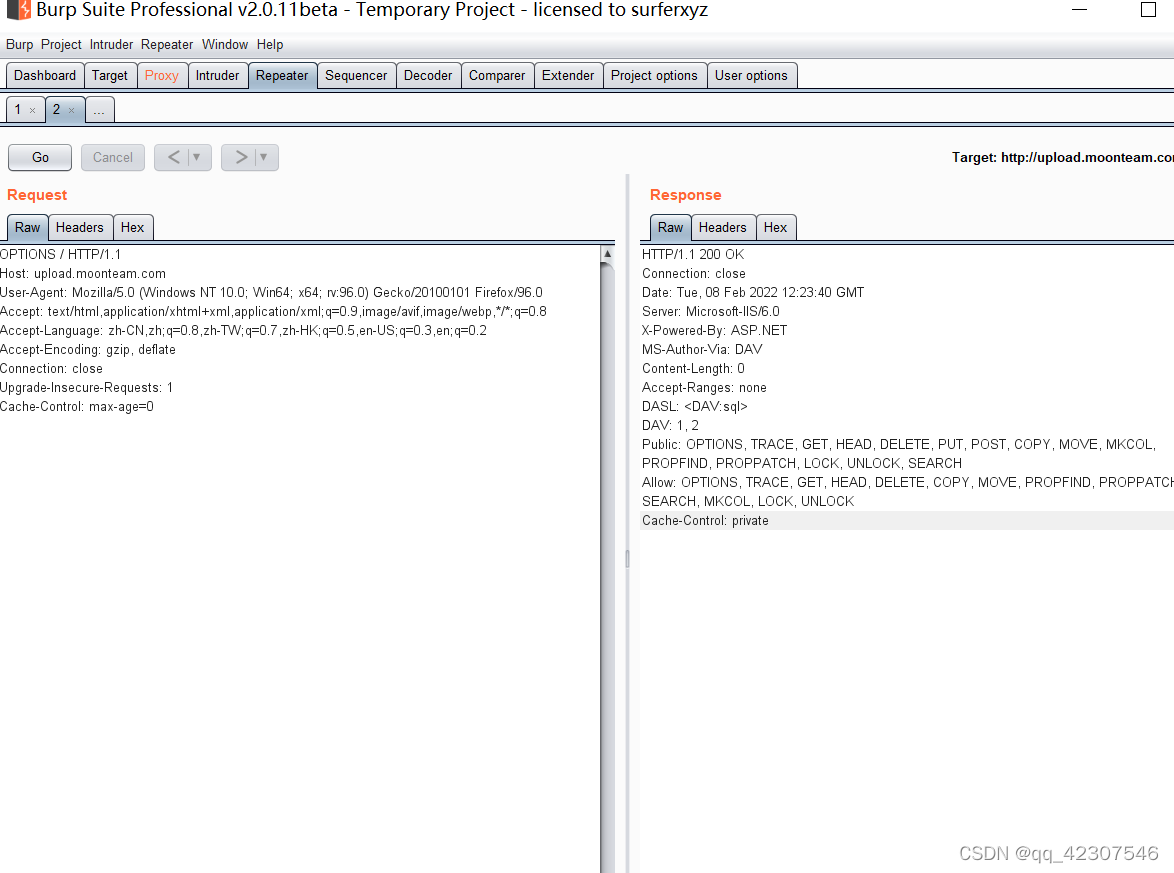Switch to the Decoder tab
1174x873 pixels.
428,76
